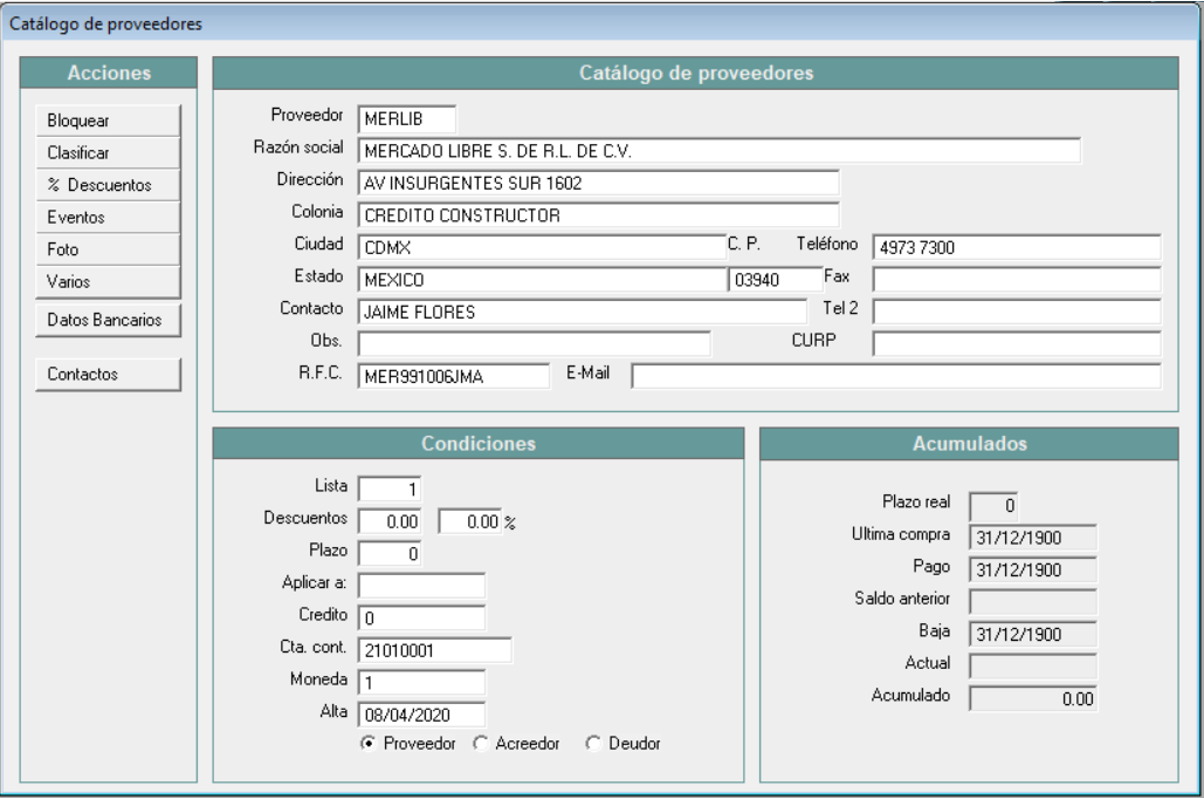Click the Colonia field CREDITO CONSTRUCTOR
1204x798 pixels.
click(x=598, y=215)
